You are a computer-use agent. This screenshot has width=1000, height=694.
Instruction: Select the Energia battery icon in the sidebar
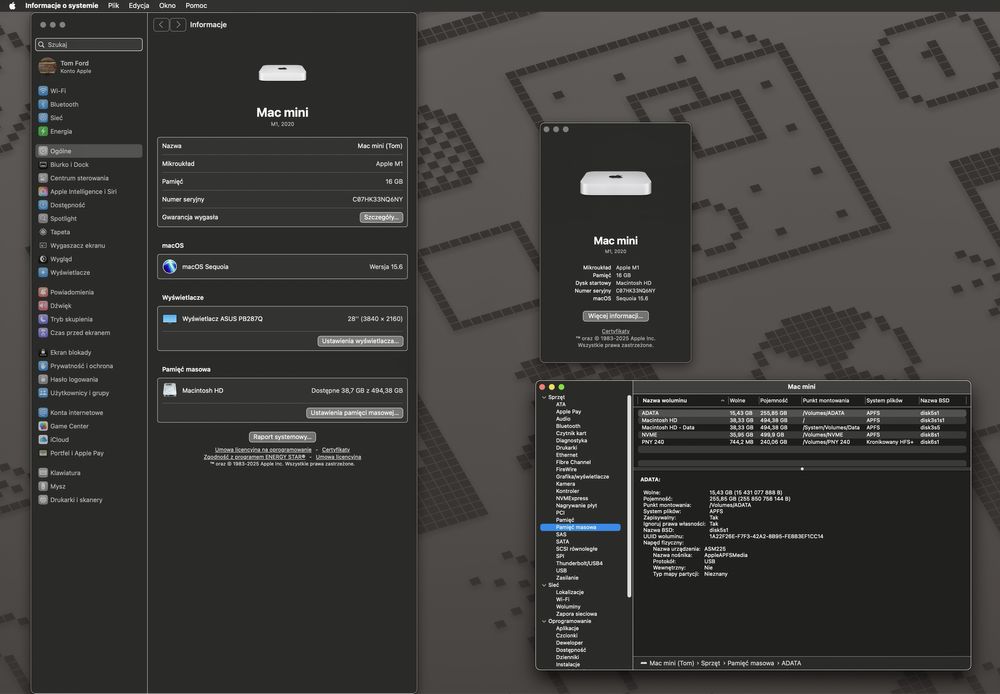pos(43,131)
